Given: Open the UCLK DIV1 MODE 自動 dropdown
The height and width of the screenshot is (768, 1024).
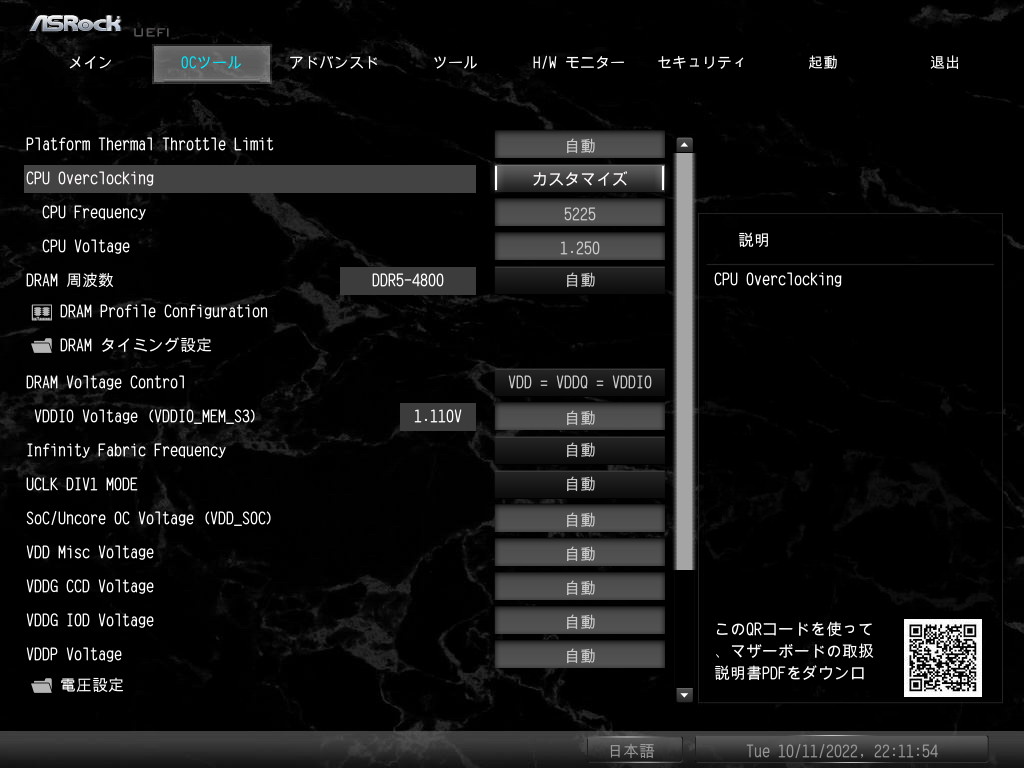Looking at the screenshot, I should (x=580, y=484).
